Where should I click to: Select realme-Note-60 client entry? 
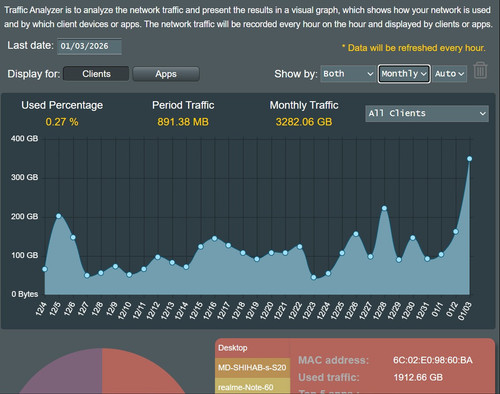click(x=252, y=387)
